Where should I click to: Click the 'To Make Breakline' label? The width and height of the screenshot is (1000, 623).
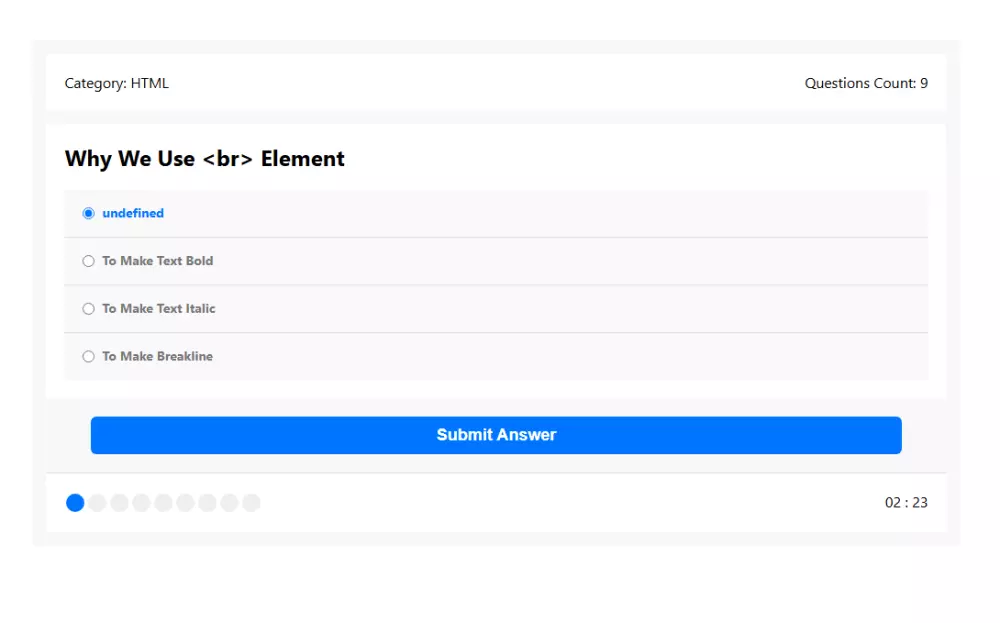coord(158,357)
